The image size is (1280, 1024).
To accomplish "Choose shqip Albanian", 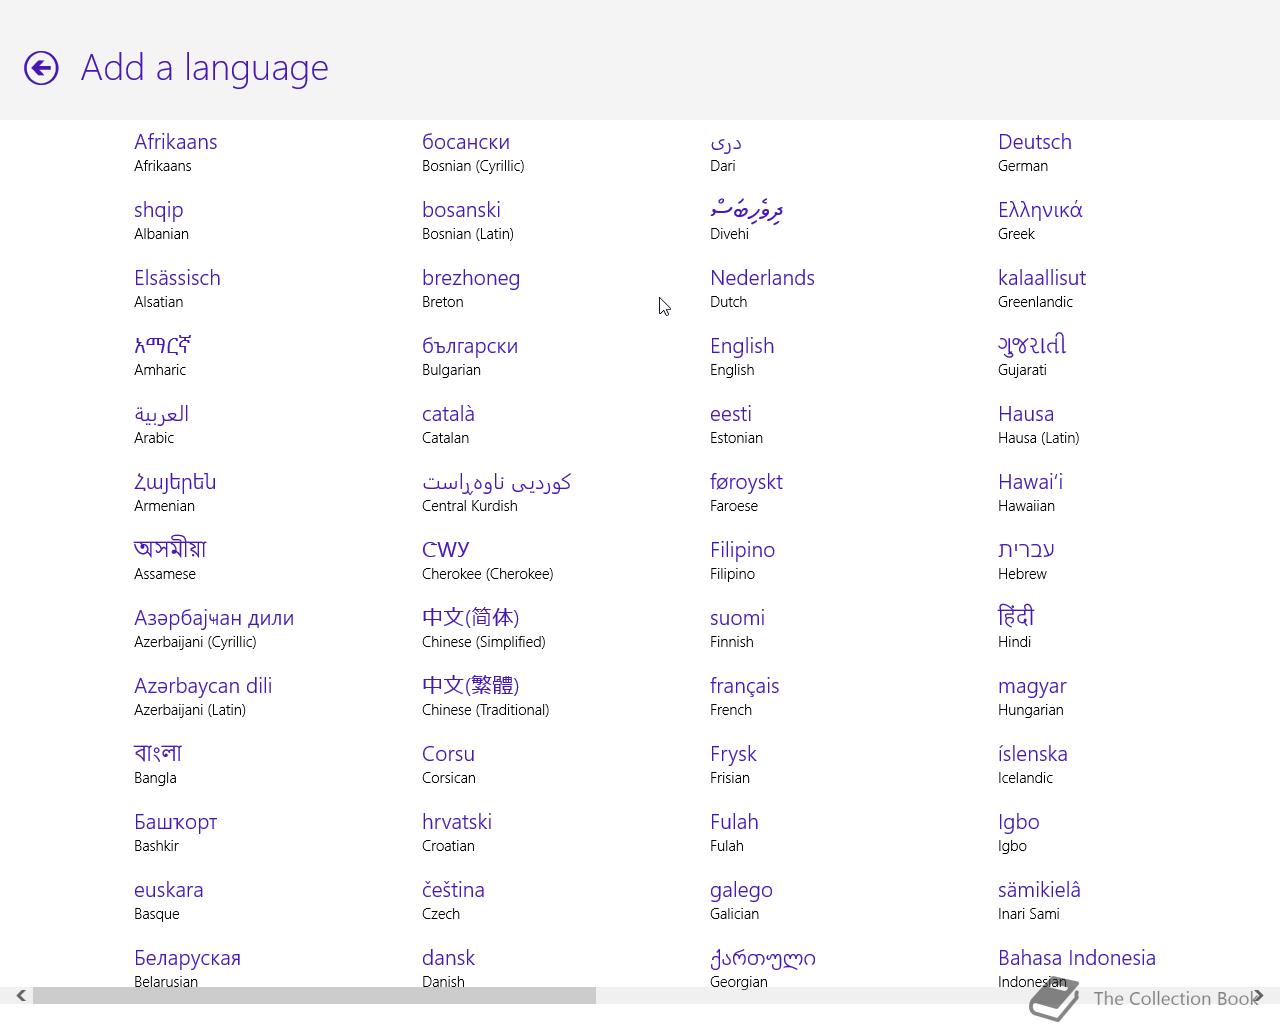I will [161, 221].
